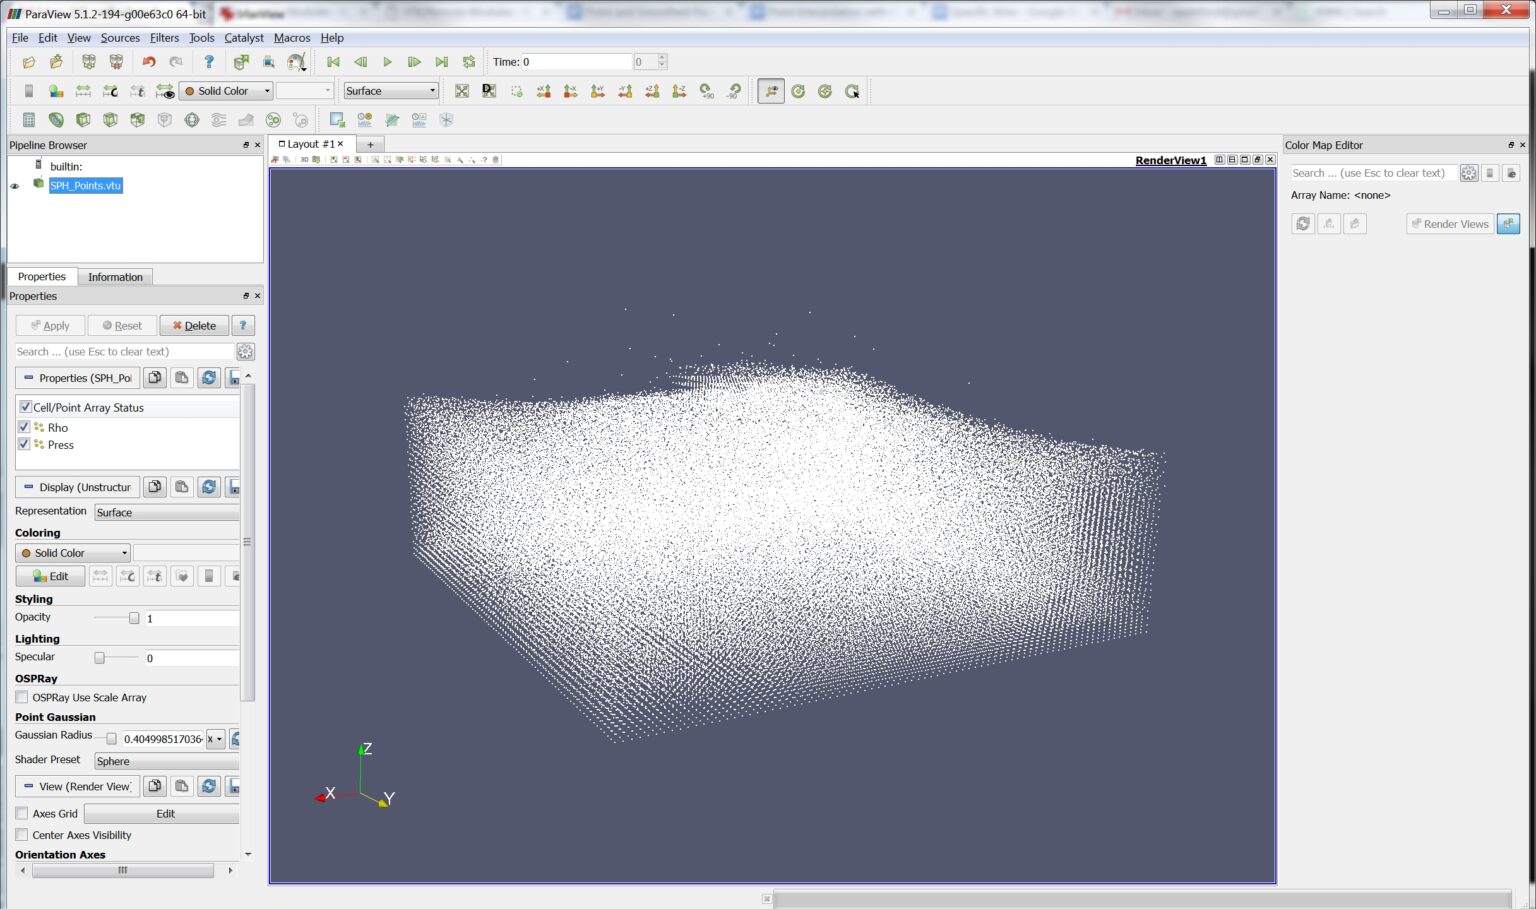Open a file with the Open toolbar icon
Image resolution: width=1536 pixels, height=909 pixels.
pos(28,61)
